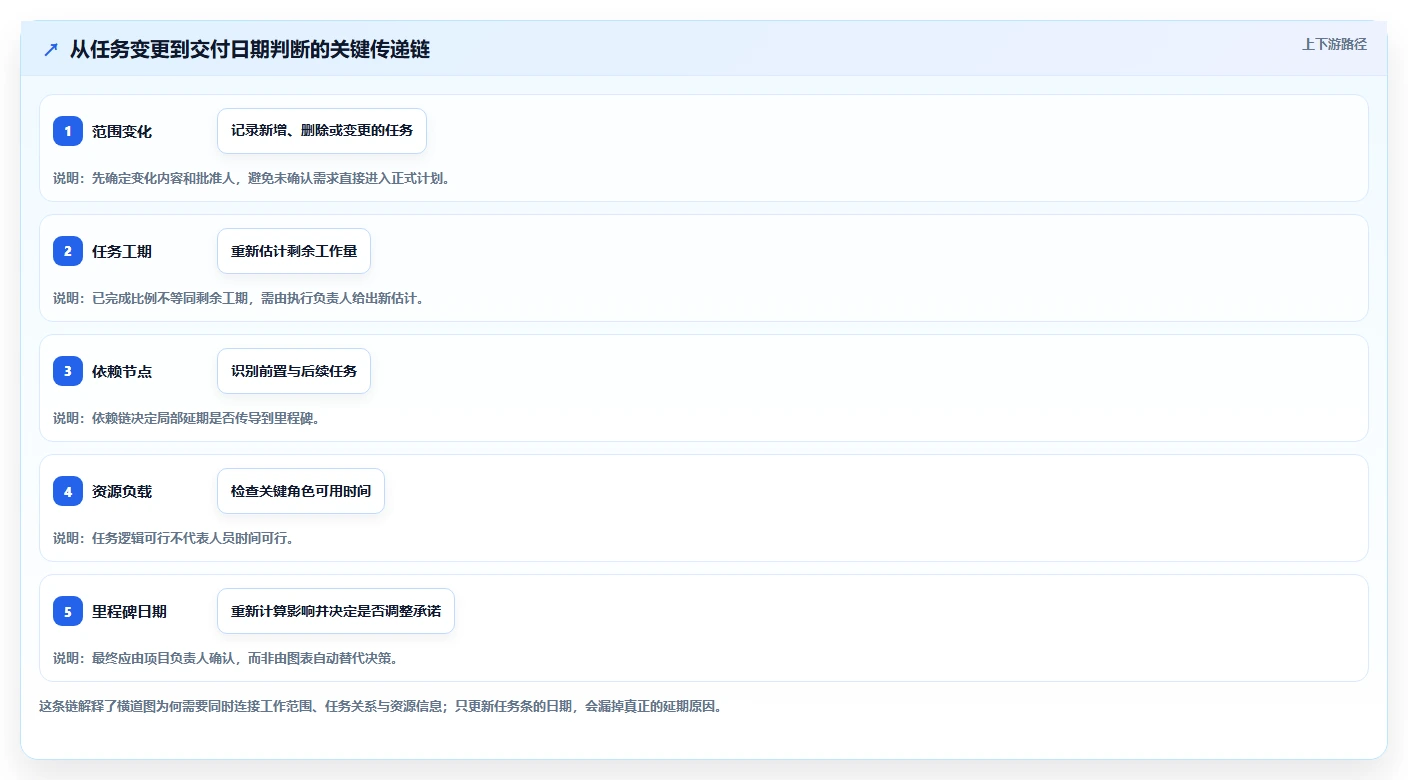
Task: Click the 识别前置与后续任务 chip
Action: point(294,371)
